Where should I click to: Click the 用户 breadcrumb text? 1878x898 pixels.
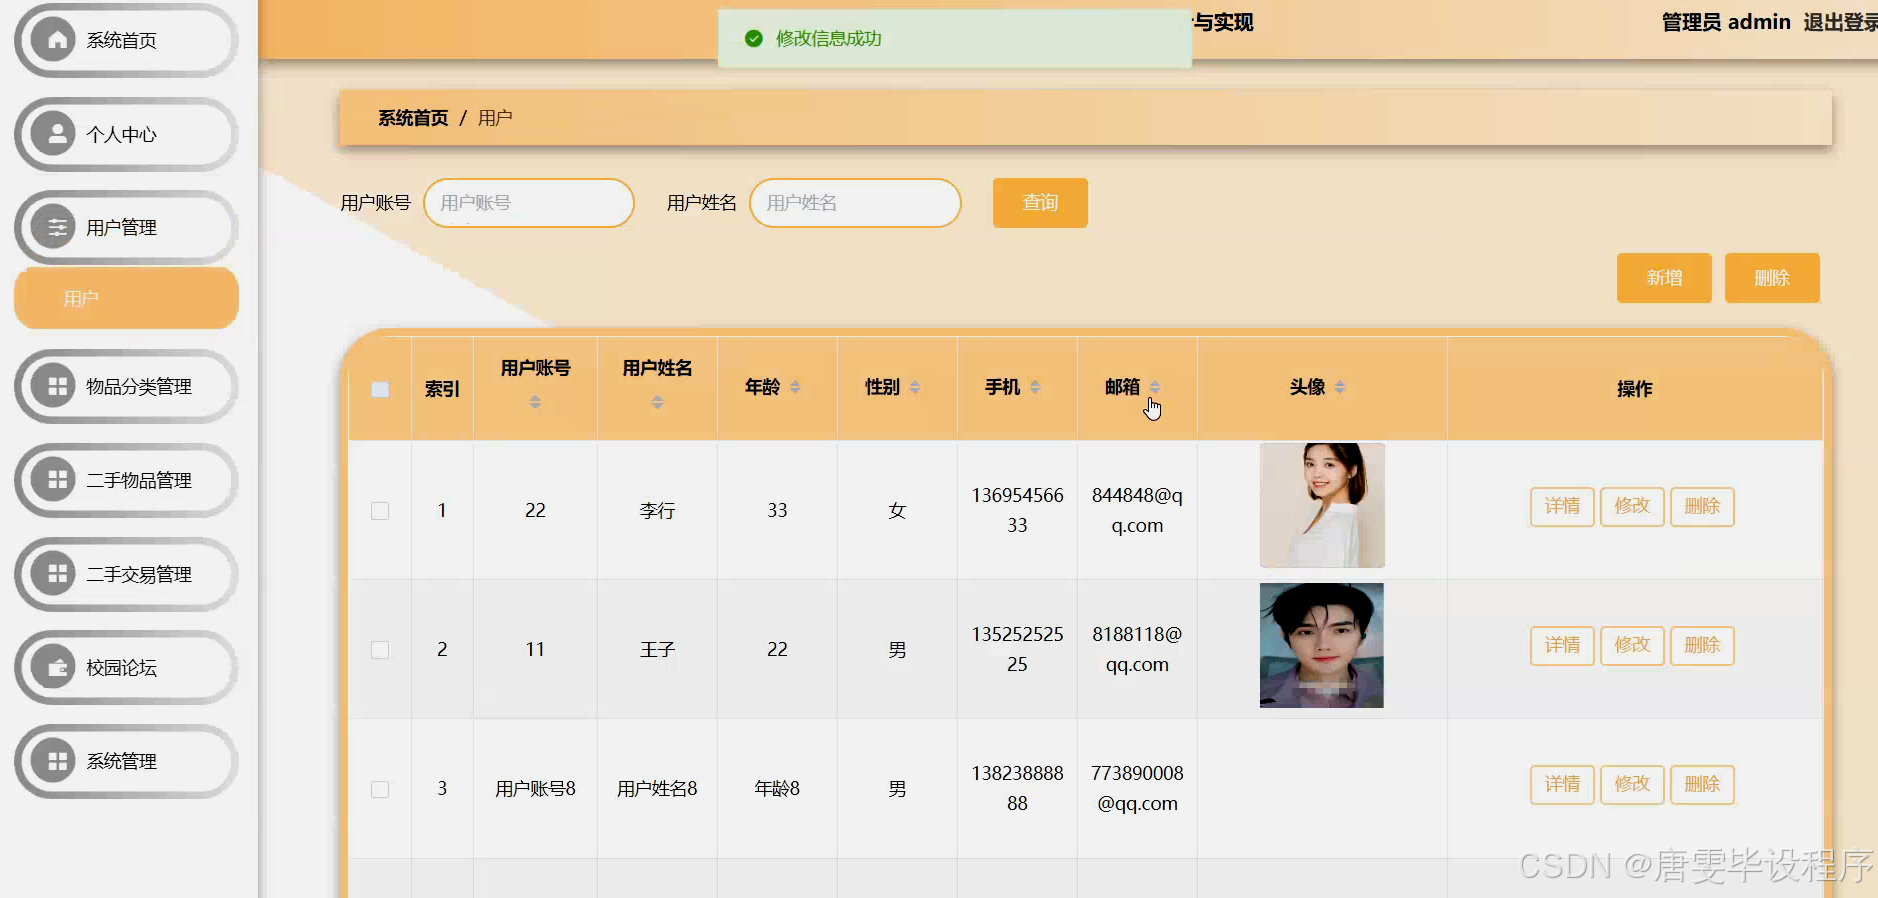(495, 118)
